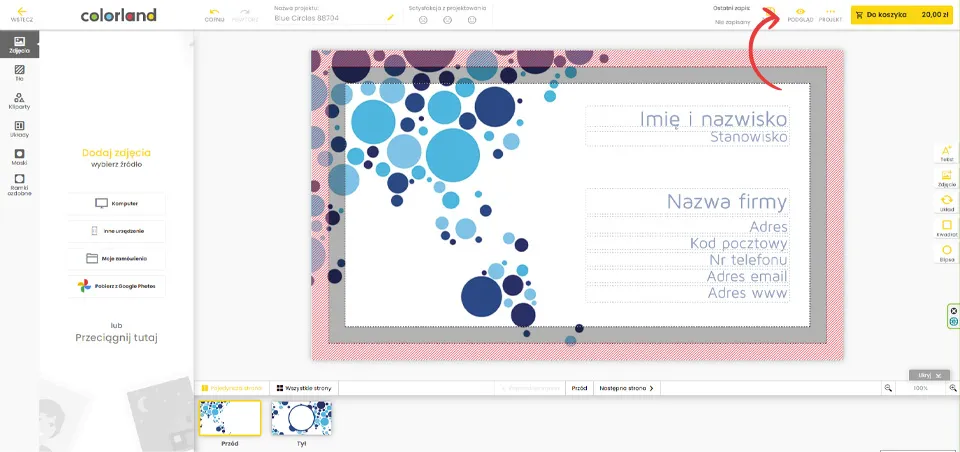Open the Tło background panel
This screenshot has height=452, width=960.
point(19,72)
